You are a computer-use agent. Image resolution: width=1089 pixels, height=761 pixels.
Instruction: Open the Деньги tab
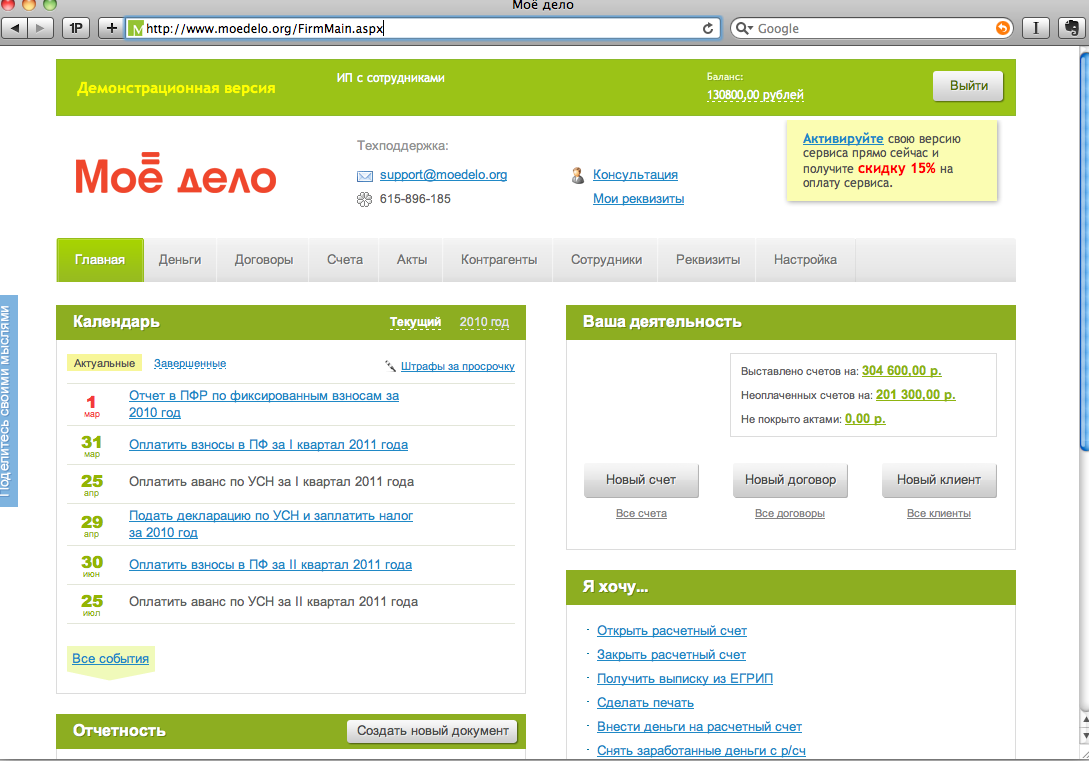tap(180, 260)
